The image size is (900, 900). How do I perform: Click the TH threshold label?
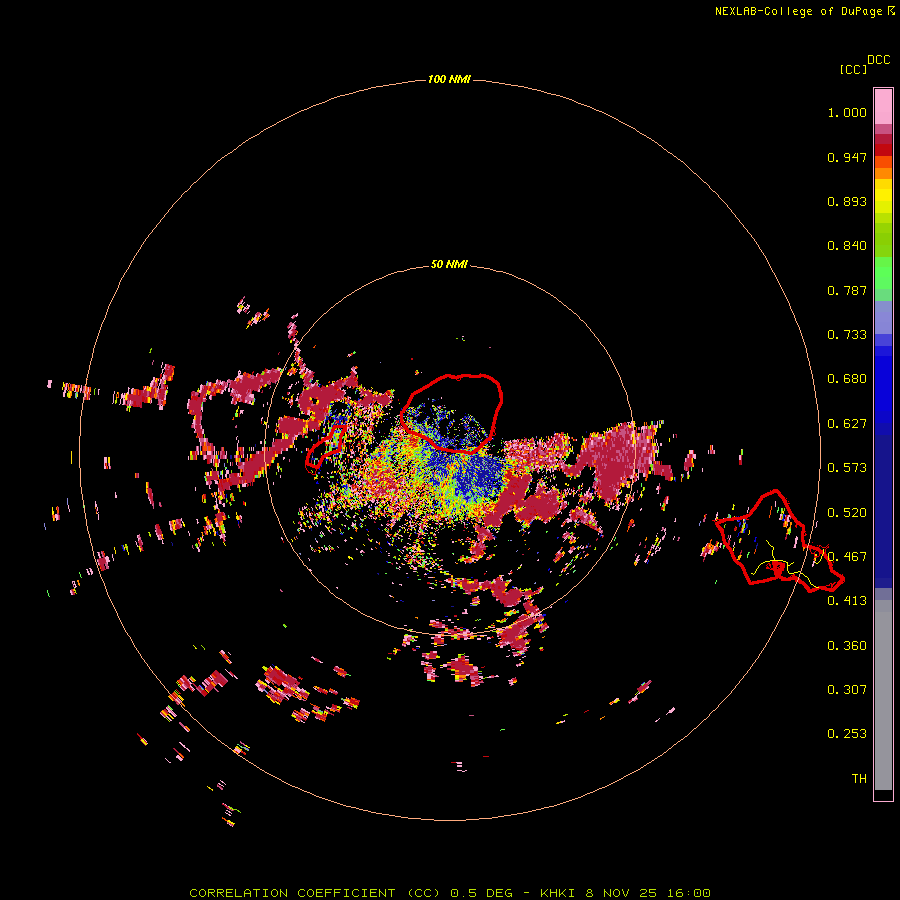[859, 779]
